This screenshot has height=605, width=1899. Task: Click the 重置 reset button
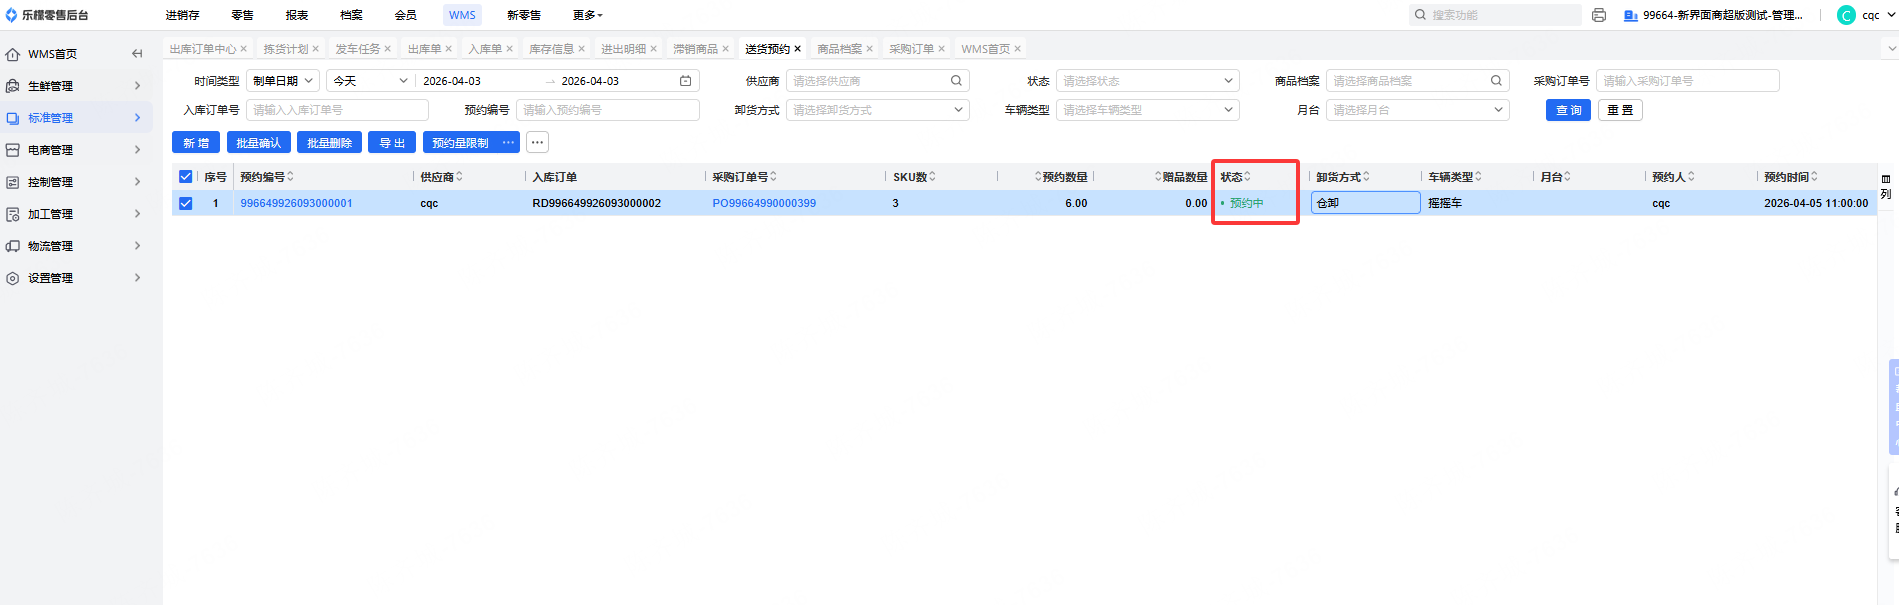(x=1620, y=110)
